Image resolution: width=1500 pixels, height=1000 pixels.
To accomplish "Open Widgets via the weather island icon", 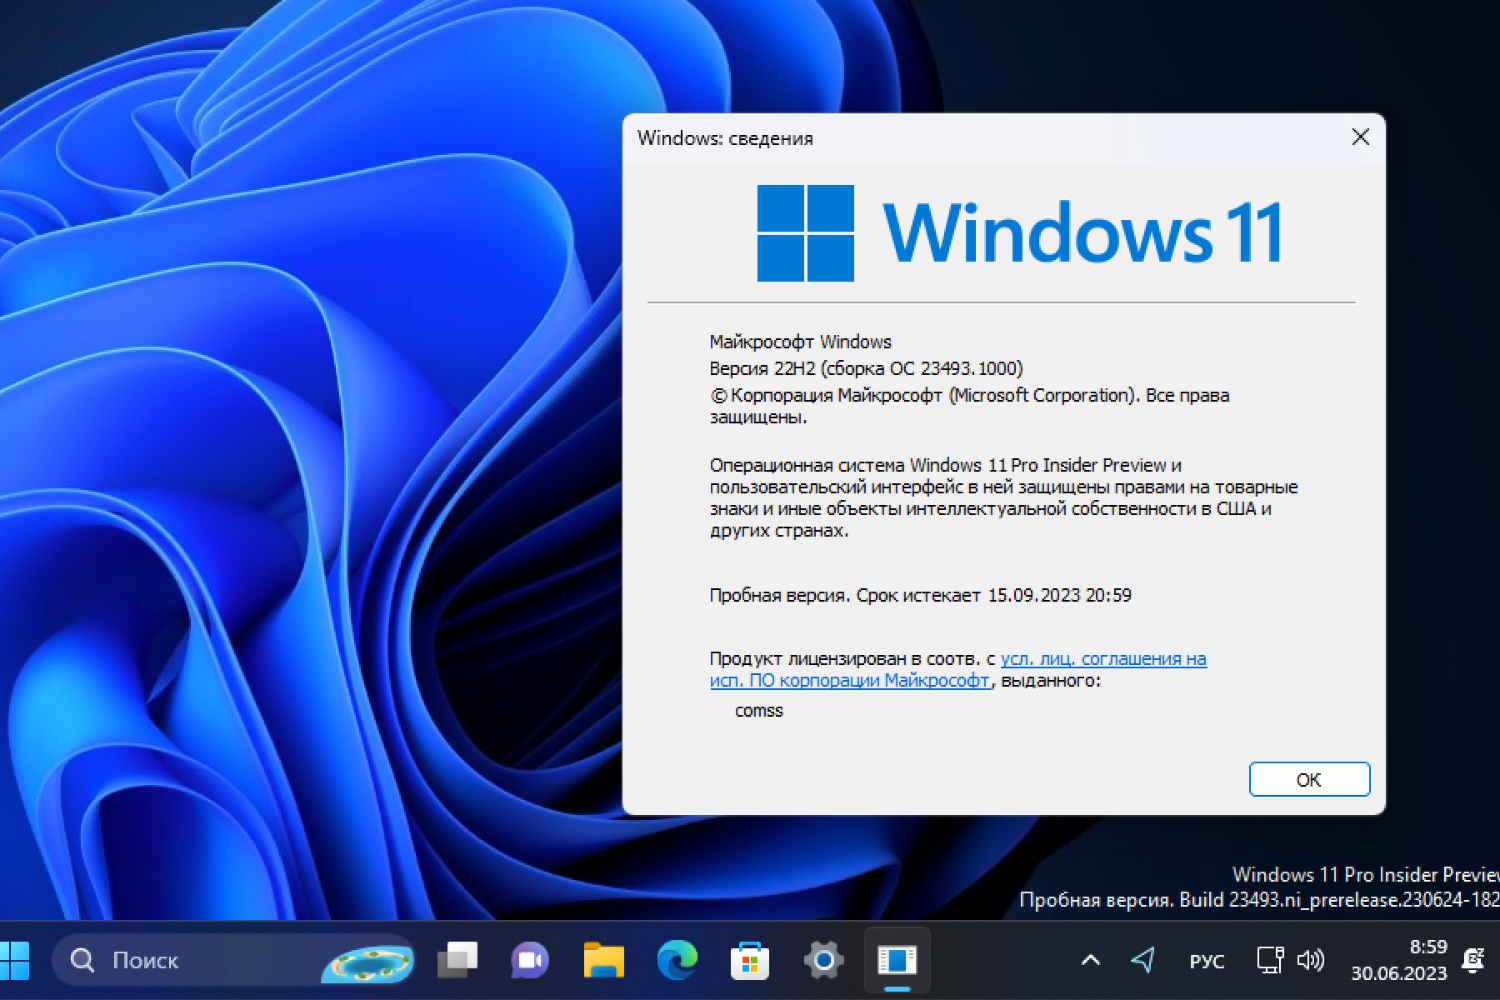I will [x=367, y=960].
